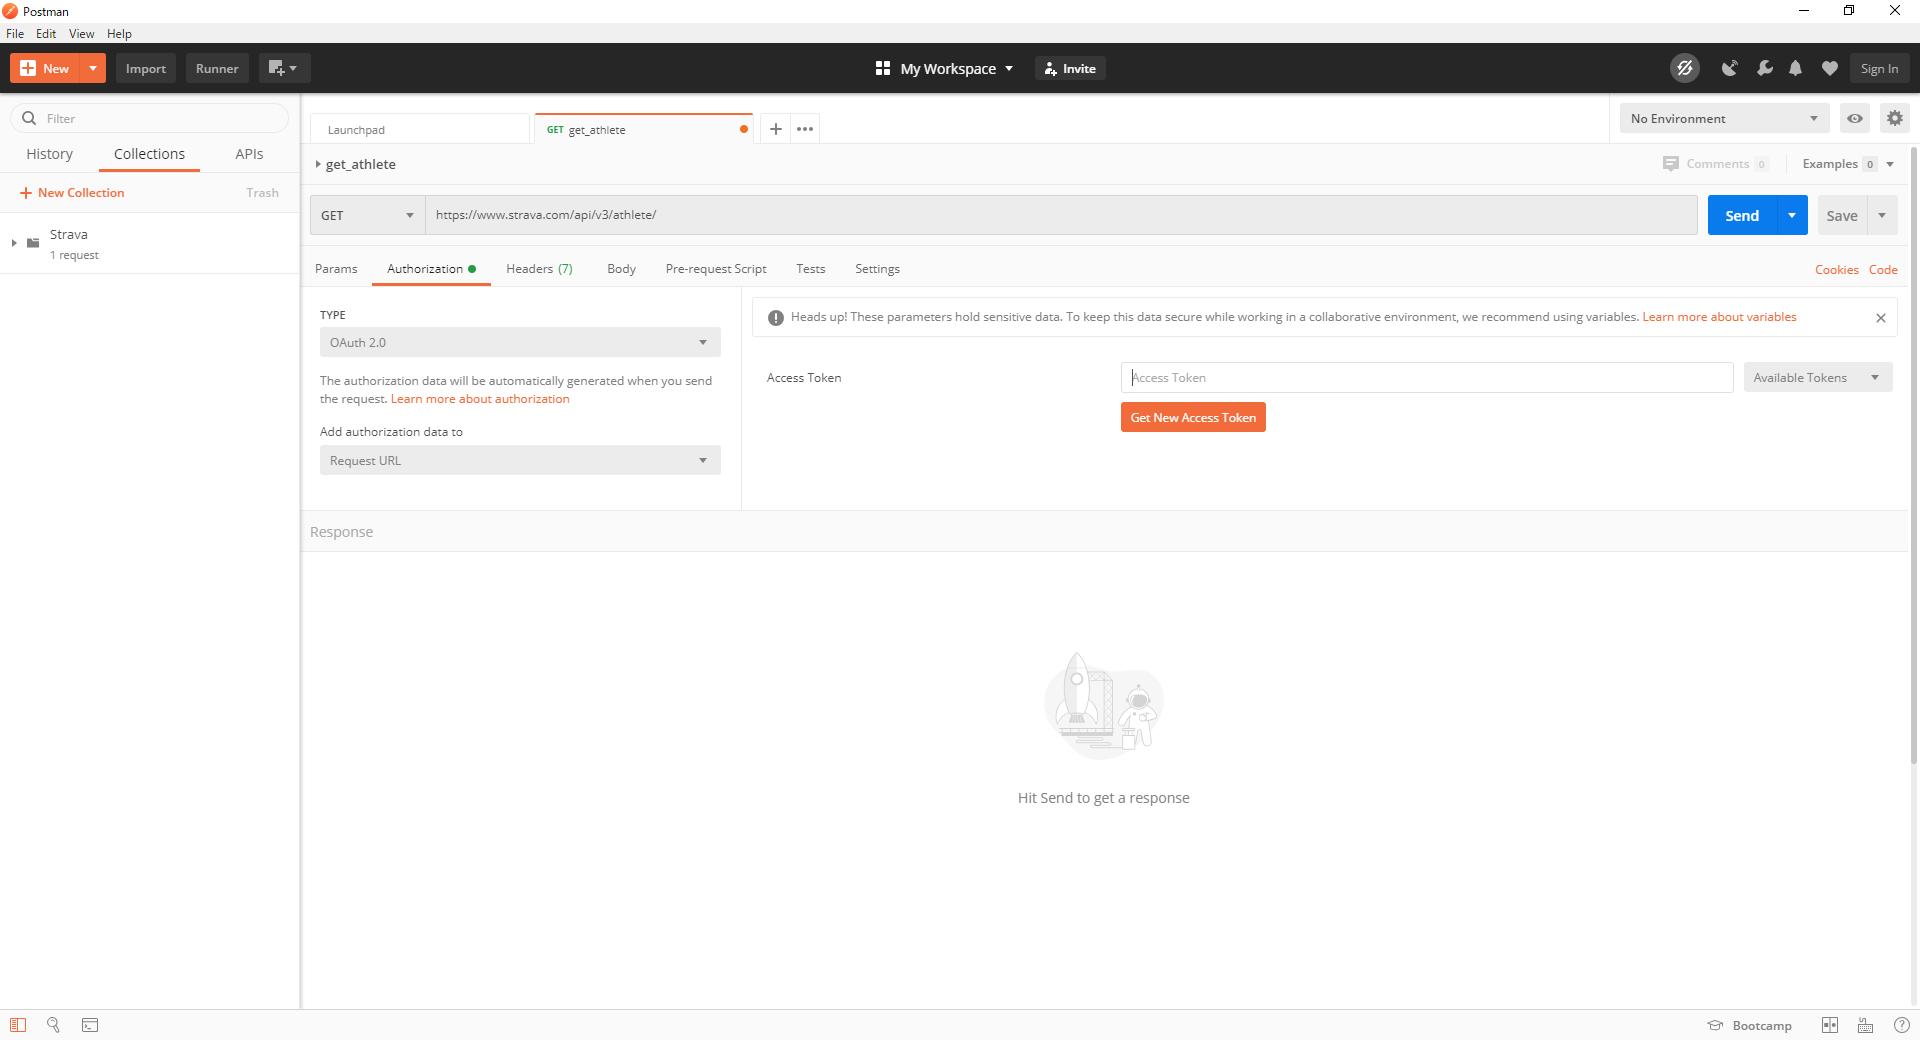Open the Cookies link
Image resolution: width=1920 pixels, height=1040 pixels.
click(1836, 270)
